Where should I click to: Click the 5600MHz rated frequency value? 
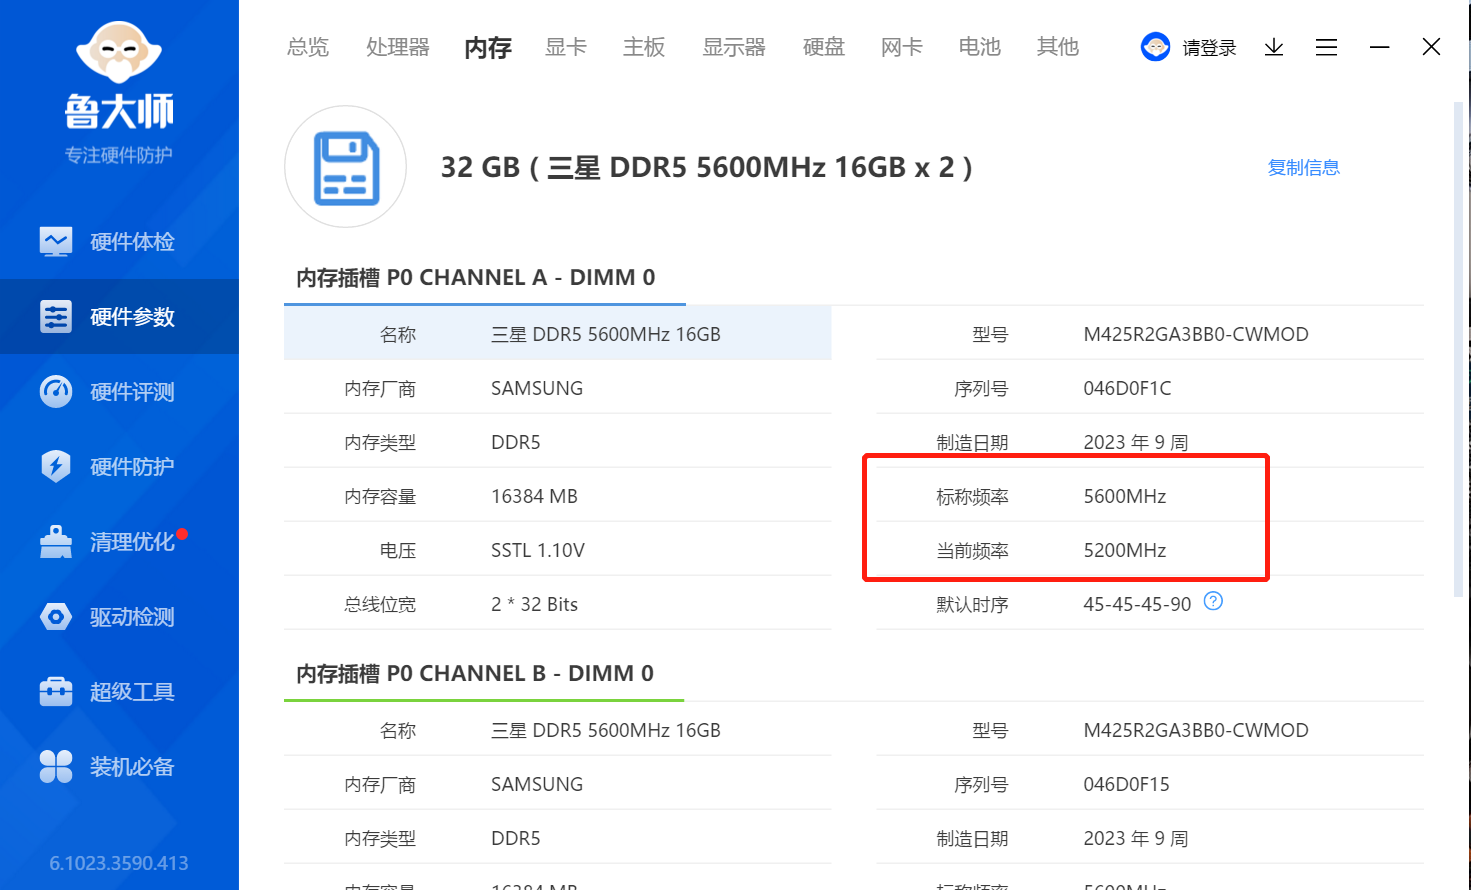click(x=1125, y=496)
